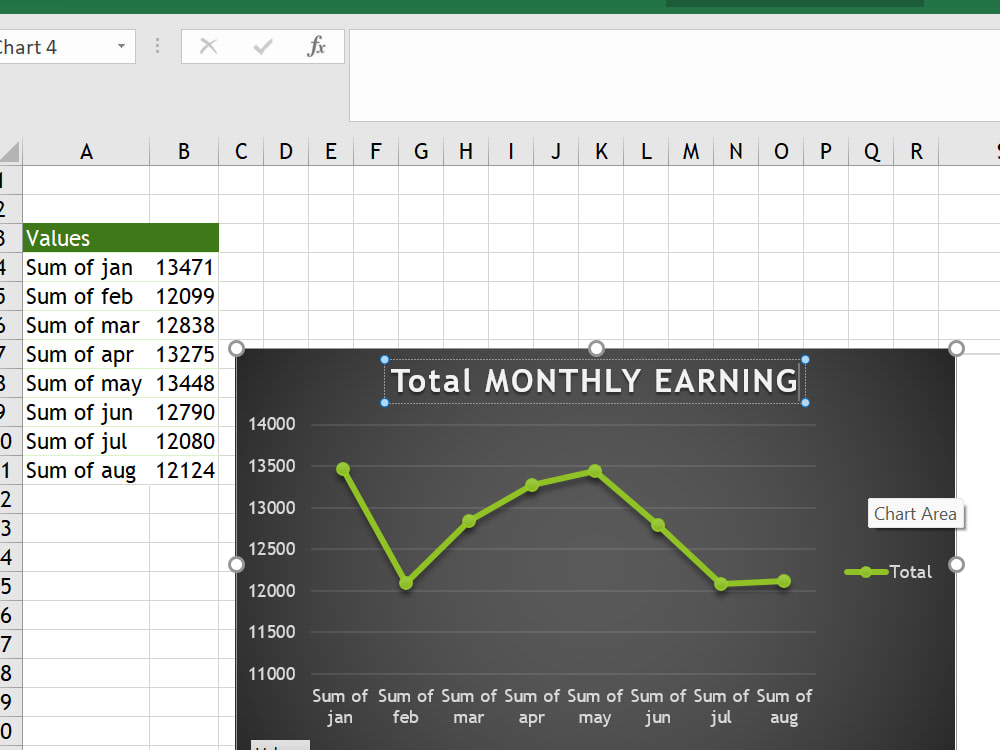Click the cell with value 12124
The width and height of the screenshot is (1000, 750).
click(184, 470)
